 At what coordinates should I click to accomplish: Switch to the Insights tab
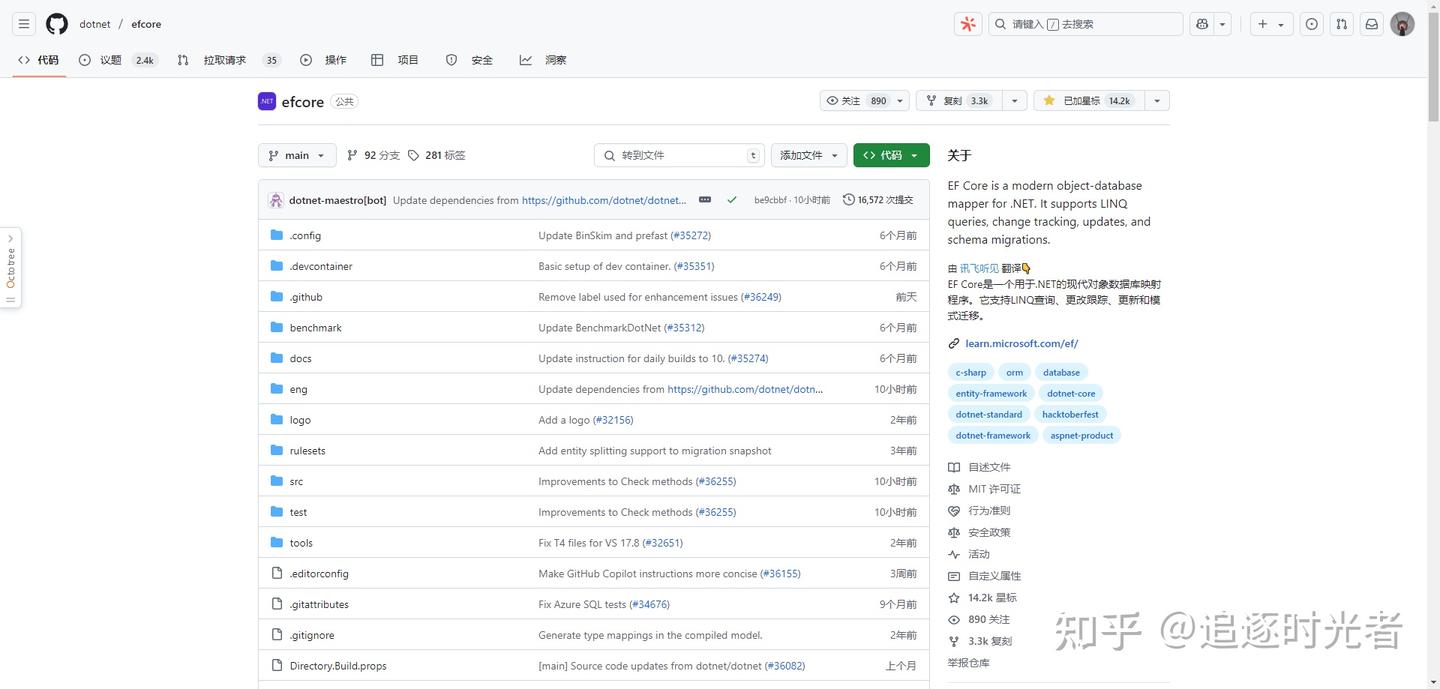[543, 60]
